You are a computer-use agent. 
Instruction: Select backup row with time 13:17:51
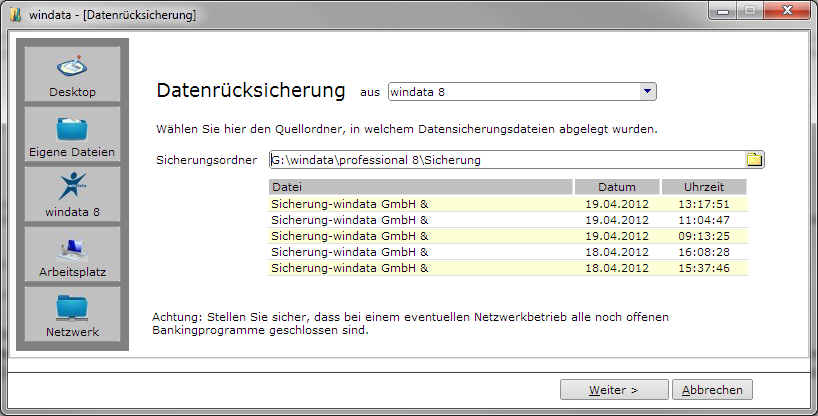point(508,204)
